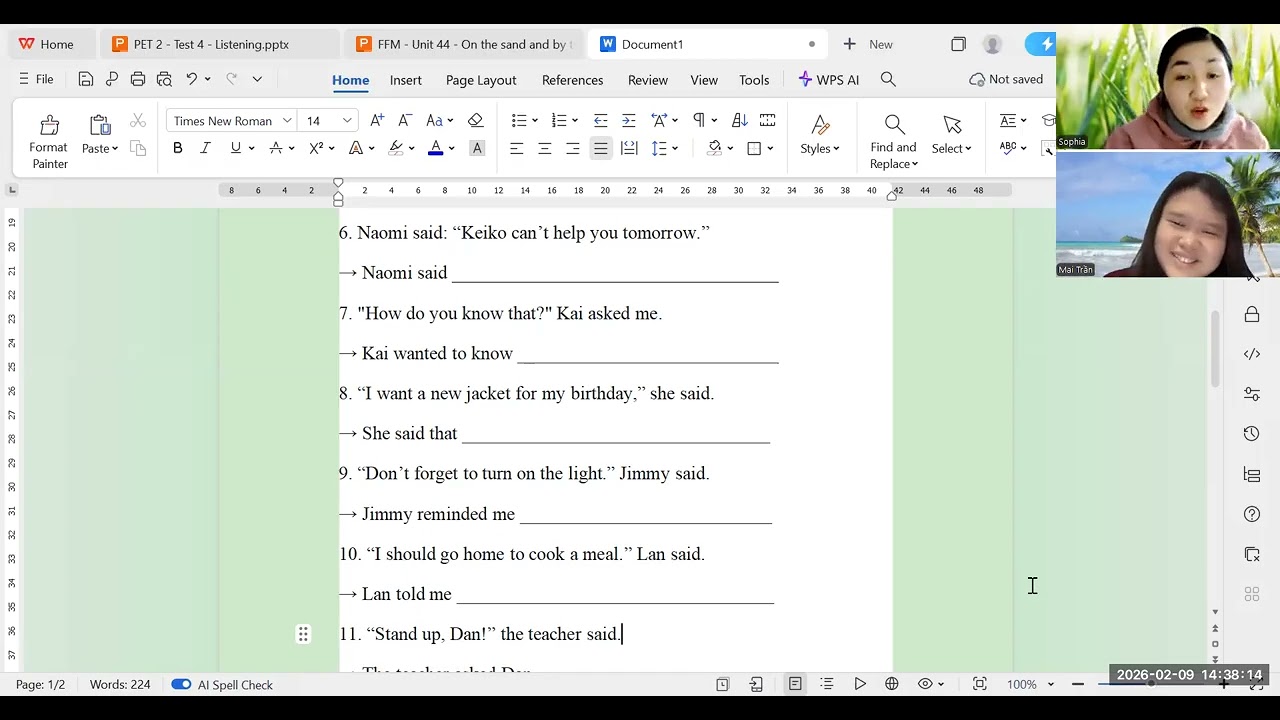Open the help question mark in sidebar
Viewport: 1280px width, 720px height.
[x=1252, y=514]
